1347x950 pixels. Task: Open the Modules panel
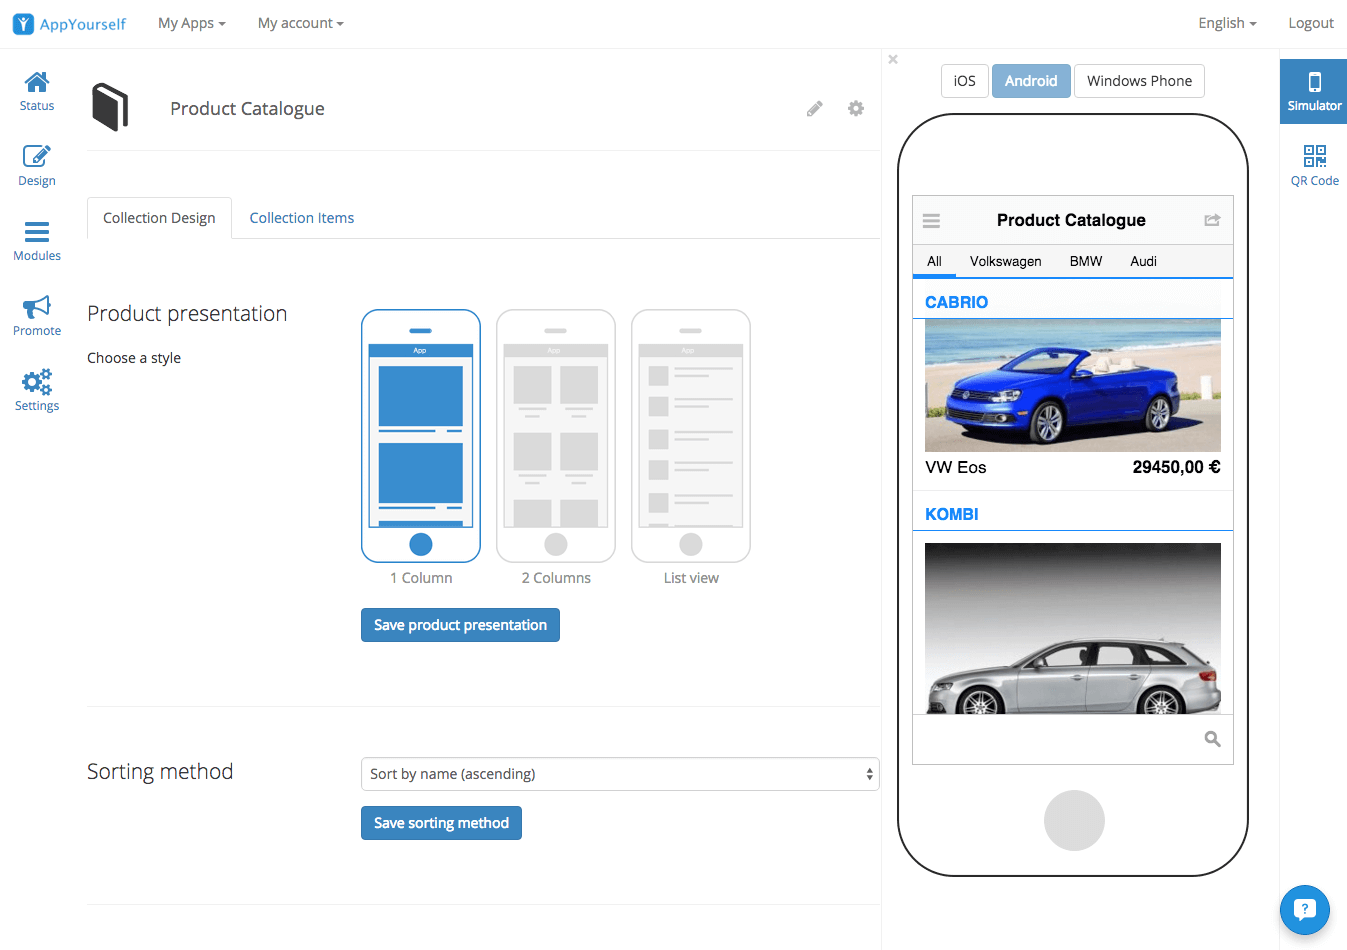36,240
